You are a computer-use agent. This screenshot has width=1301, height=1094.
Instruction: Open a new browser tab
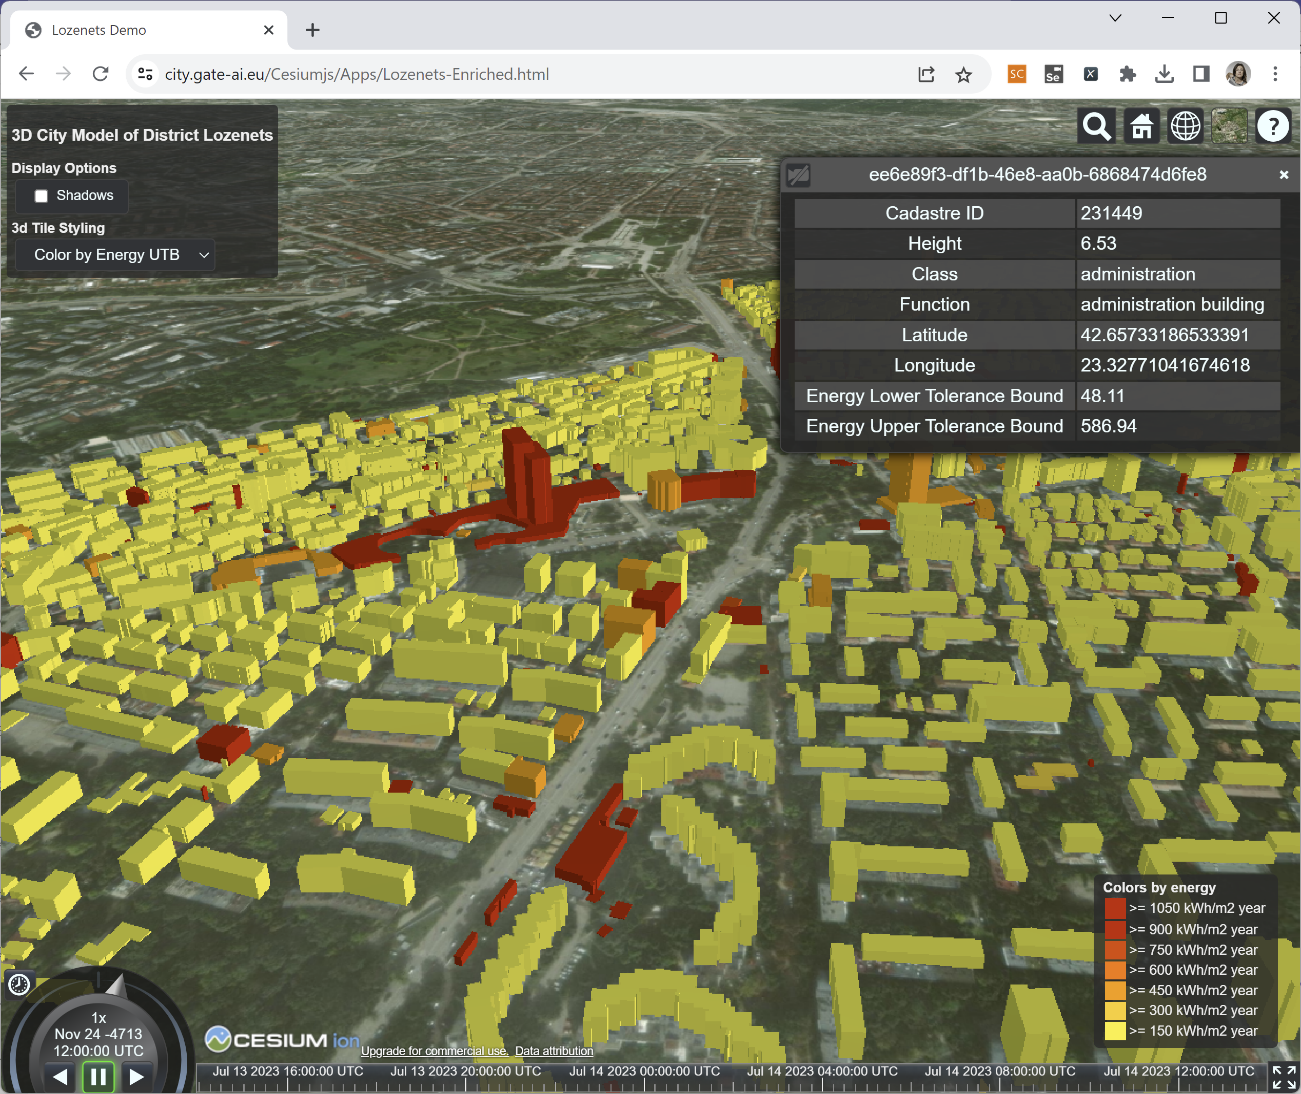[x=313, y=30]
